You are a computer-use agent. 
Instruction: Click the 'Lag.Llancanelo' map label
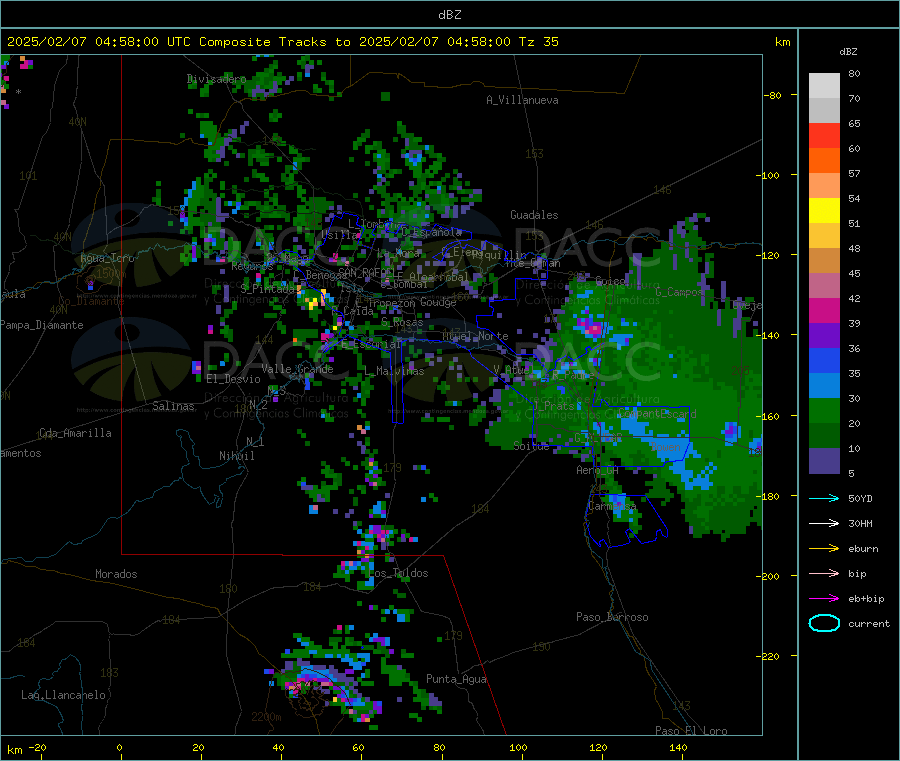pos(63,695)
